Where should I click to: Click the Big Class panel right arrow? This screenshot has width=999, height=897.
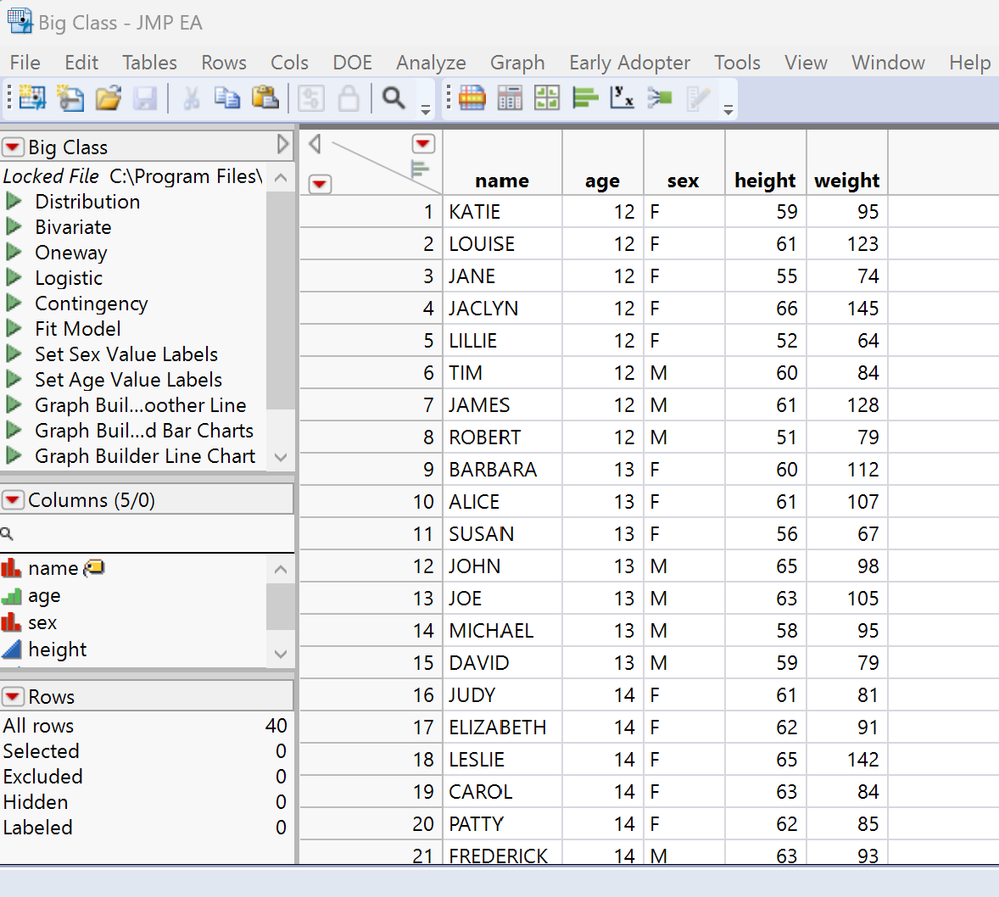point(283,145)
